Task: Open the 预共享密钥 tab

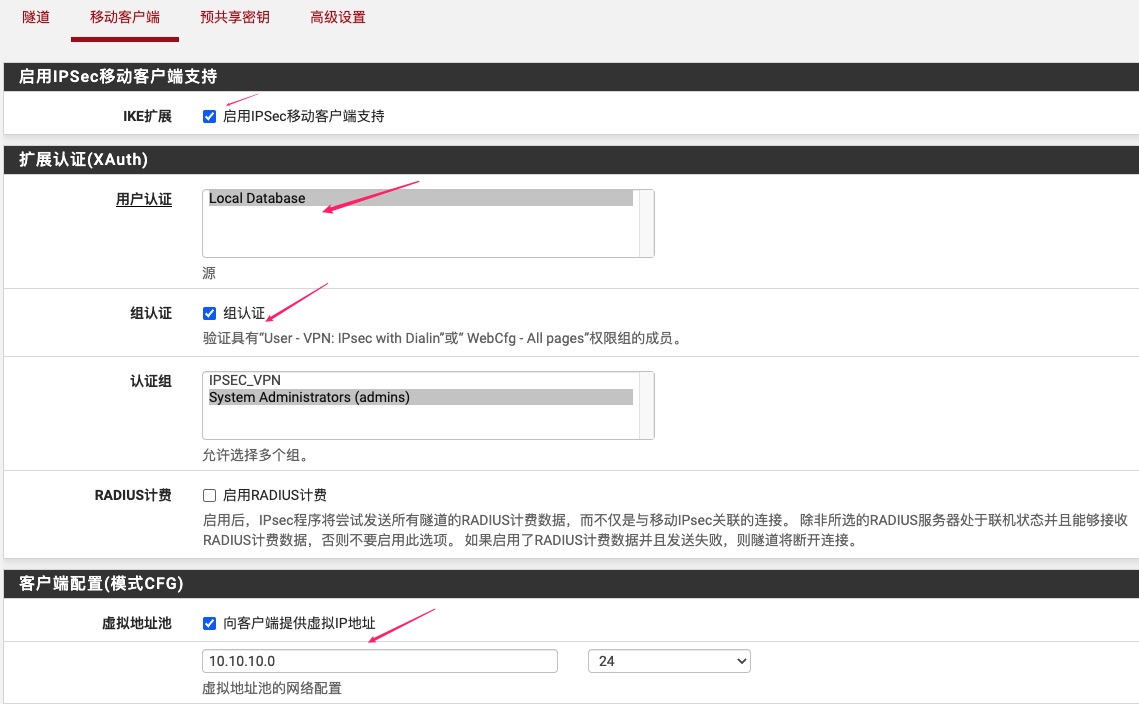Action: (x=234, y=18)
